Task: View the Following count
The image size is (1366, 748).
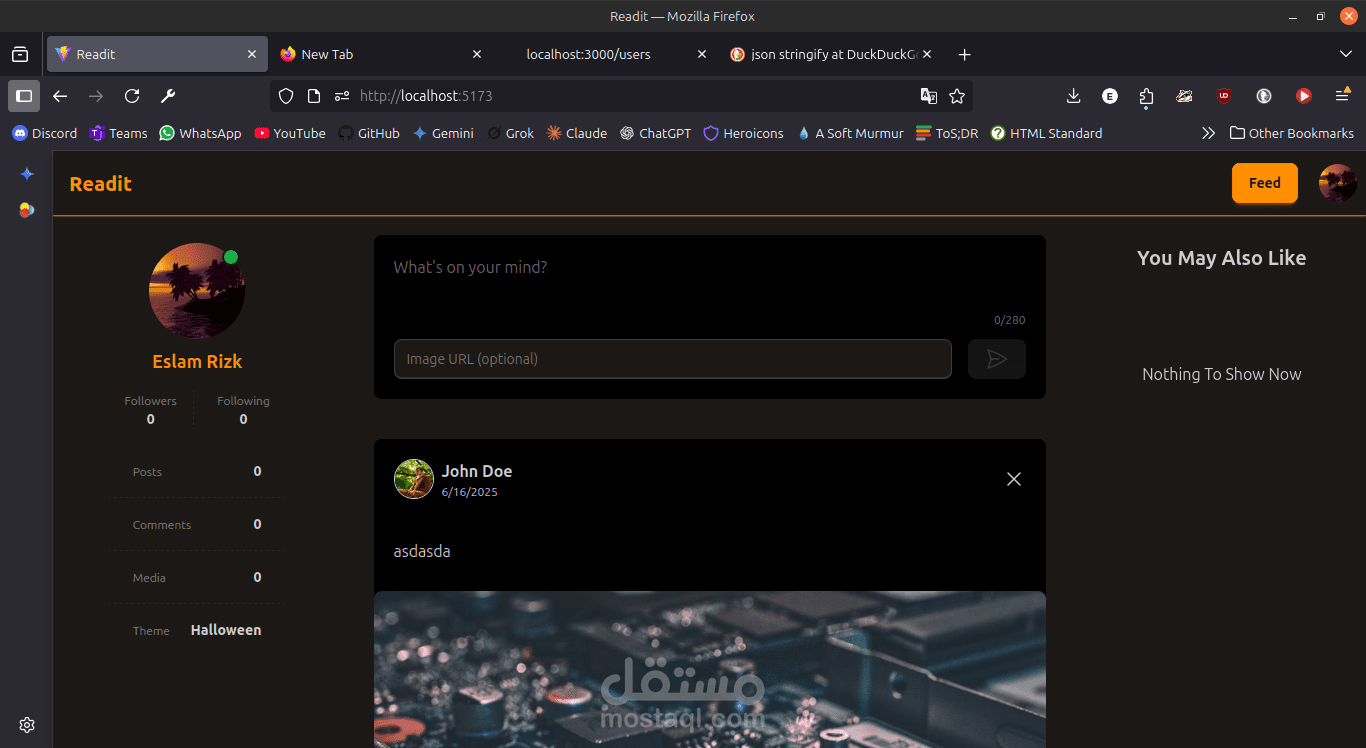Action: click(243, 410)
